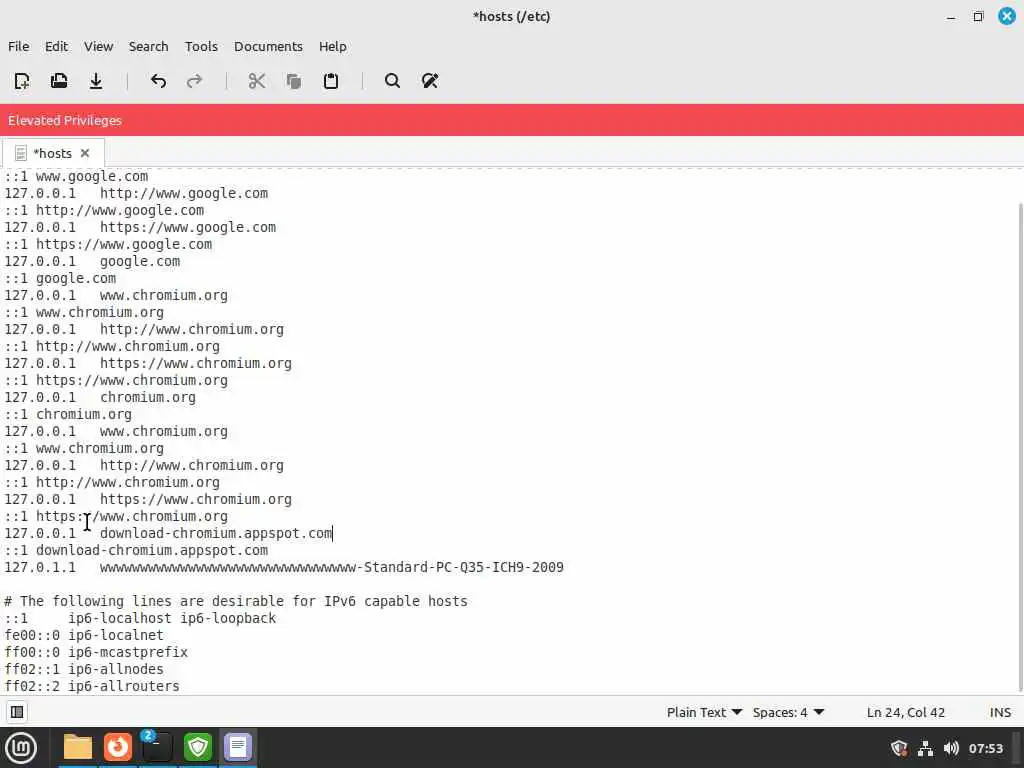Viewport: 1024px width, 768px height.
Task: Click the 'ip6-localhost ip6-loopback' line
Action: pyautogui.click(x=140, y=618)
